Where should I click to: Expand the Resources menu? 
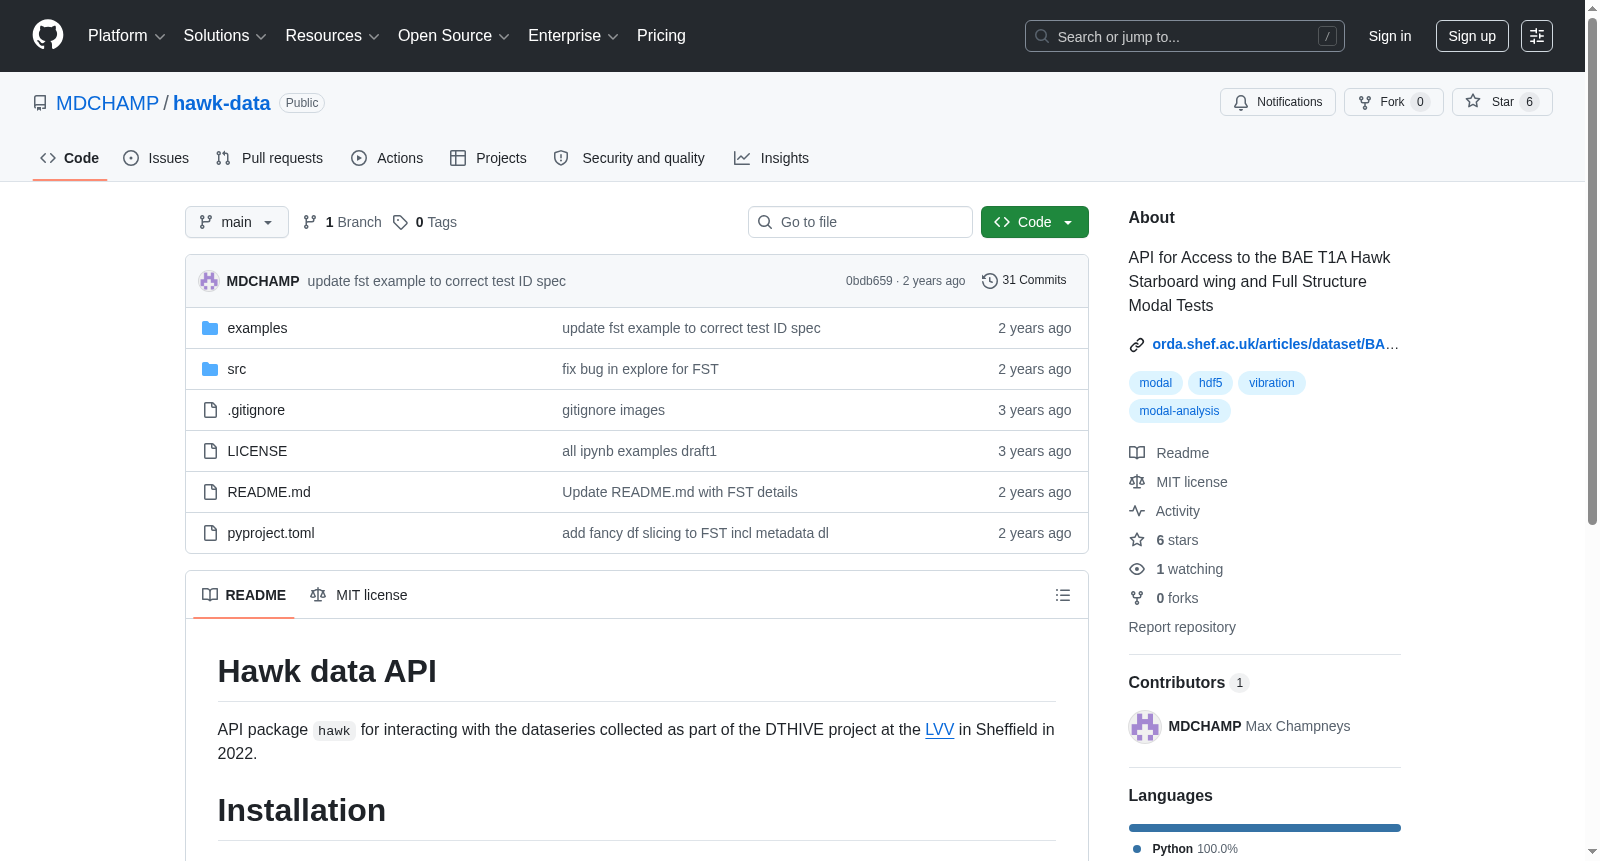[x=332, y=36]
